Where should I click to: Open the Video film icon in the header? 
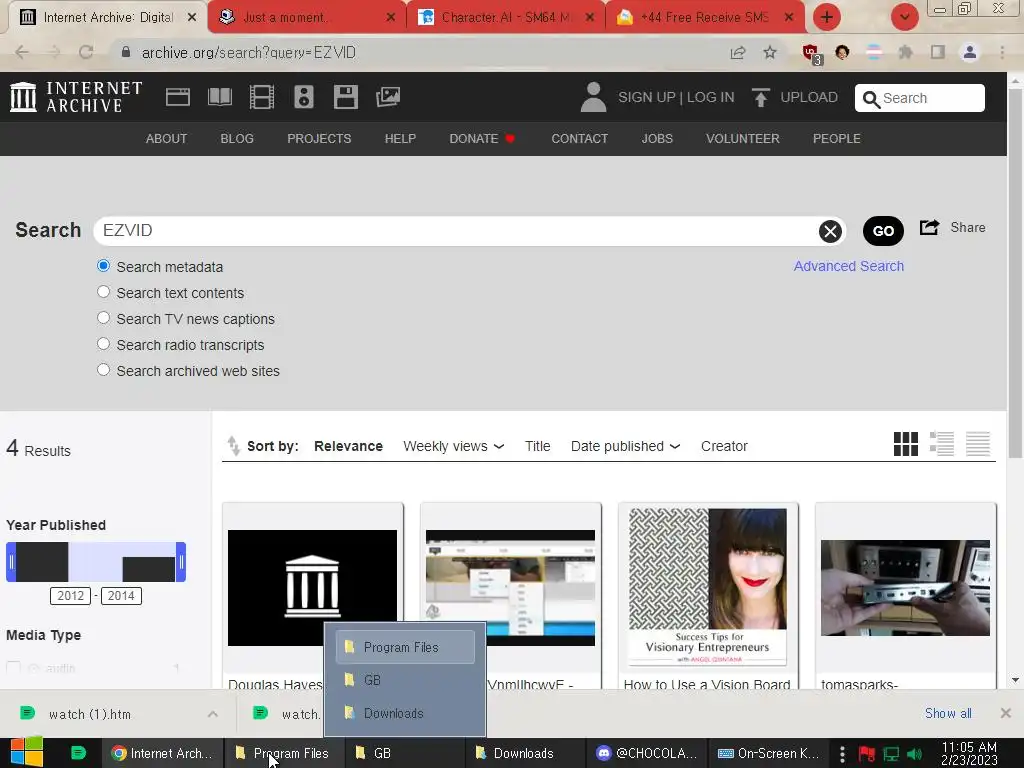[x=262, y=97]
